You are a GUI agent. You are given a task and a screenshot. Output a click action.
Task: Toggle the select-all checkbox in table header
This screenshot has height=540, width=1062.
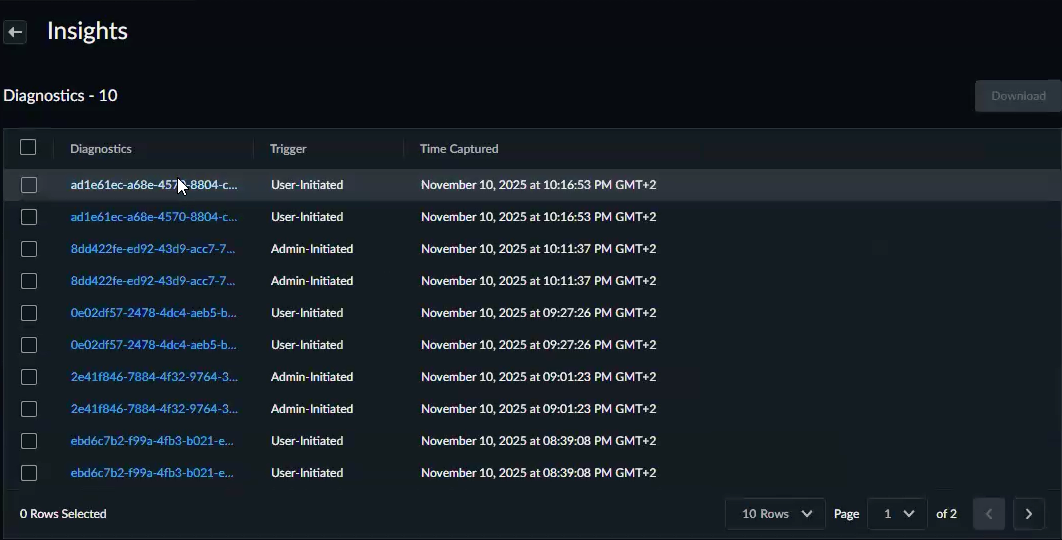28,148
